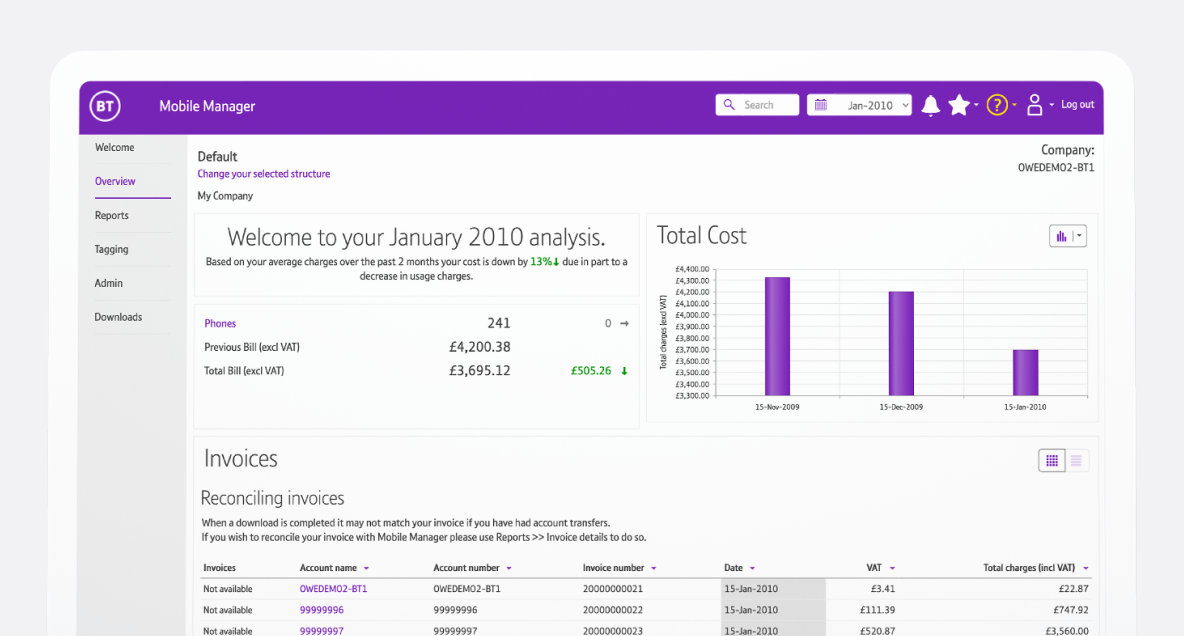Click the Mobile Manager title
The width and height of the screenshot is (1184, 636).
pos(207,107)
